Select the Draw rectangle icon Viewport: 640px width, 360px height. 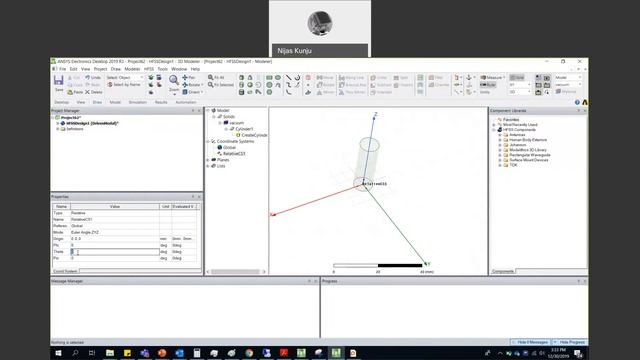(x=269, y=78)
